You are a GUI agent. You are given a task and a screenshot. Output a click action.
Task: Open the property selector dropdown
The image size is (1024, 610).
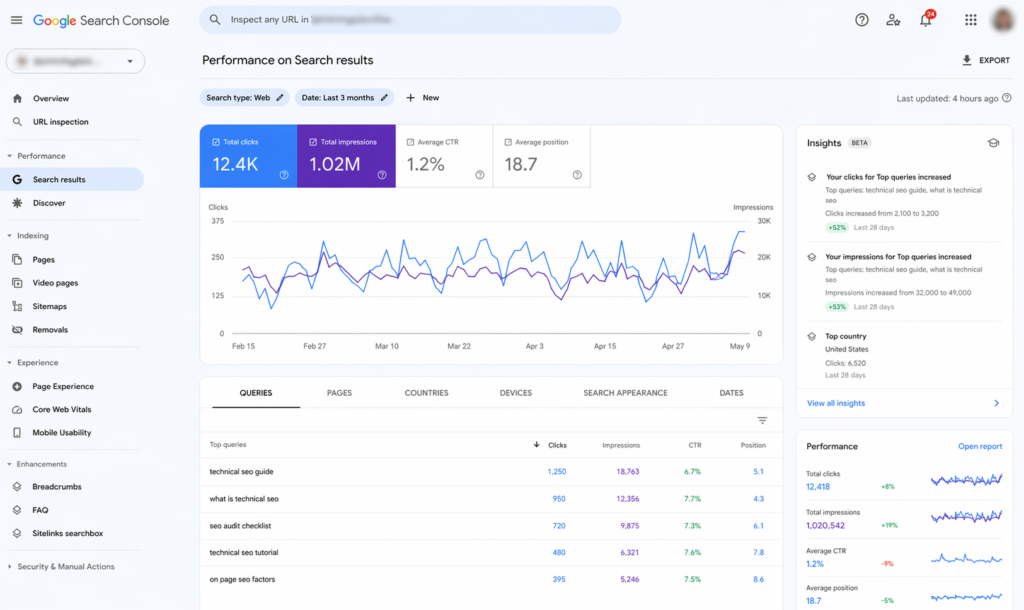pos(75,61)
